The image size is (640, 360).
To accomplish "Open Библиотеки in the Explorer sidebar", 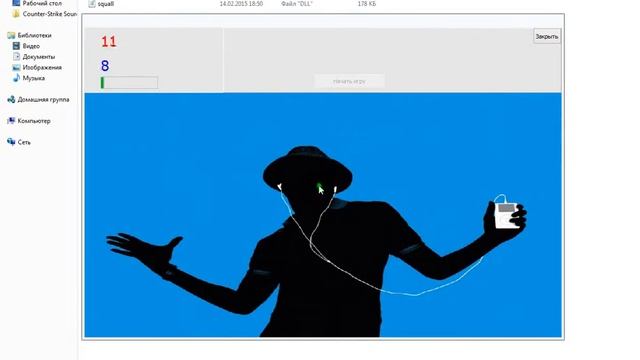I will (x=34, y=36).
